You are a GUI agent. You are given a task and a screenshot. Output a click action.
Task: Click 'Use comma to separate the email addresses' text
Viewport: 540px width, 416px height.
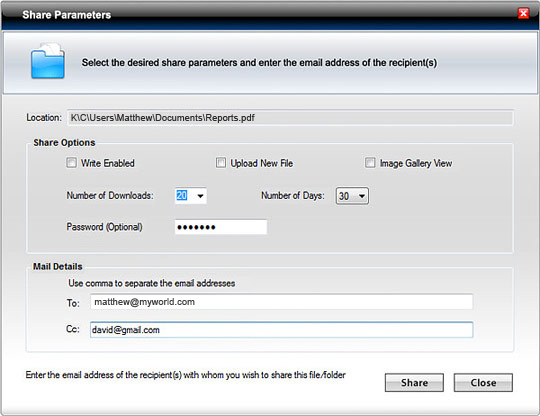point(152,283)
